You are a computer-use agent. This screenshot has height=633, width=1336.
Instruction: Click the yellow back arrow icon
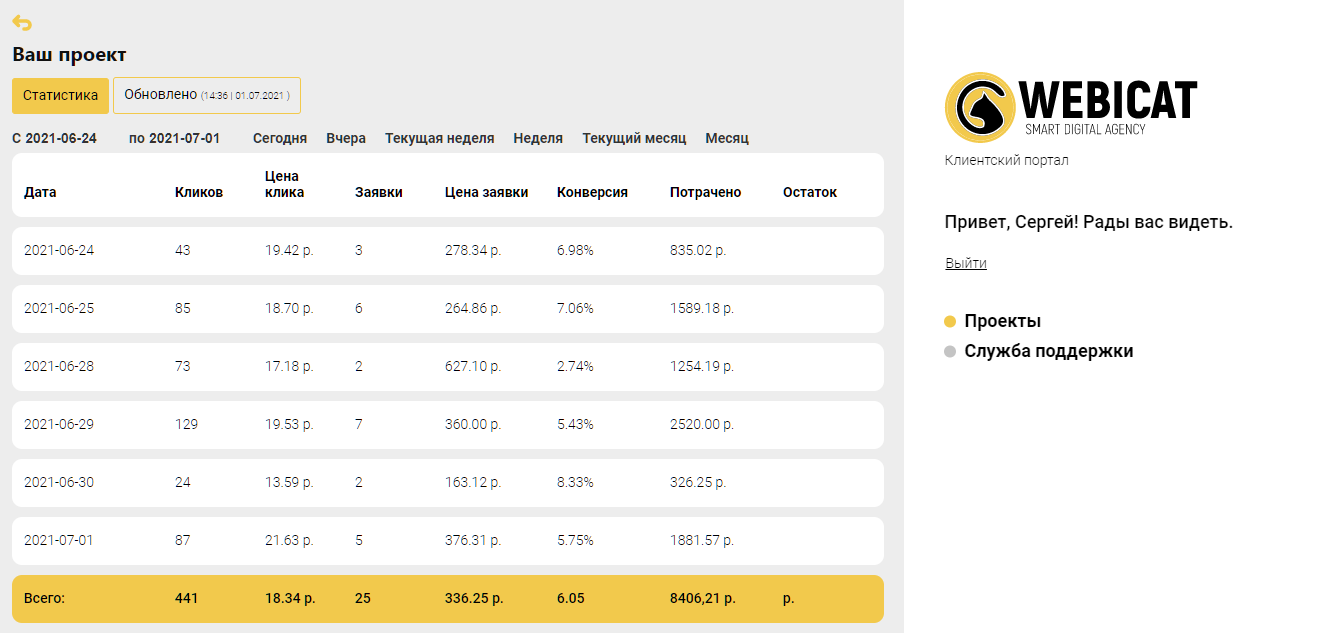pyautogui.click(x=22, y=23)
